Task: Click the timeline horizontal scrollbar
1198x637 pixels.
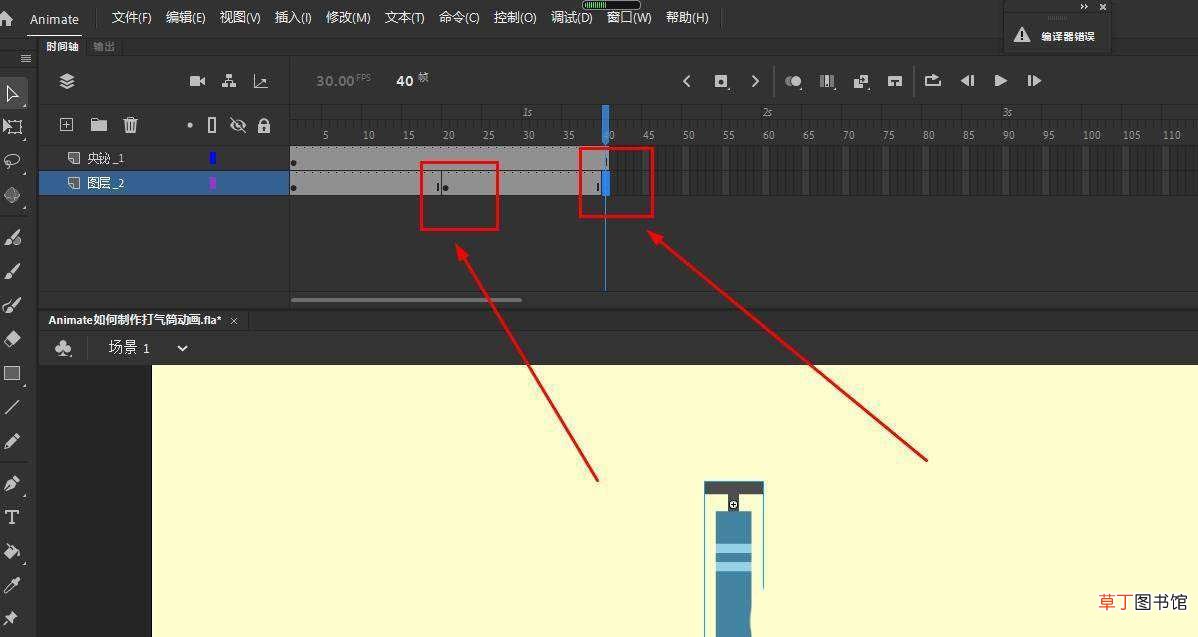Action: click(406, 300)
